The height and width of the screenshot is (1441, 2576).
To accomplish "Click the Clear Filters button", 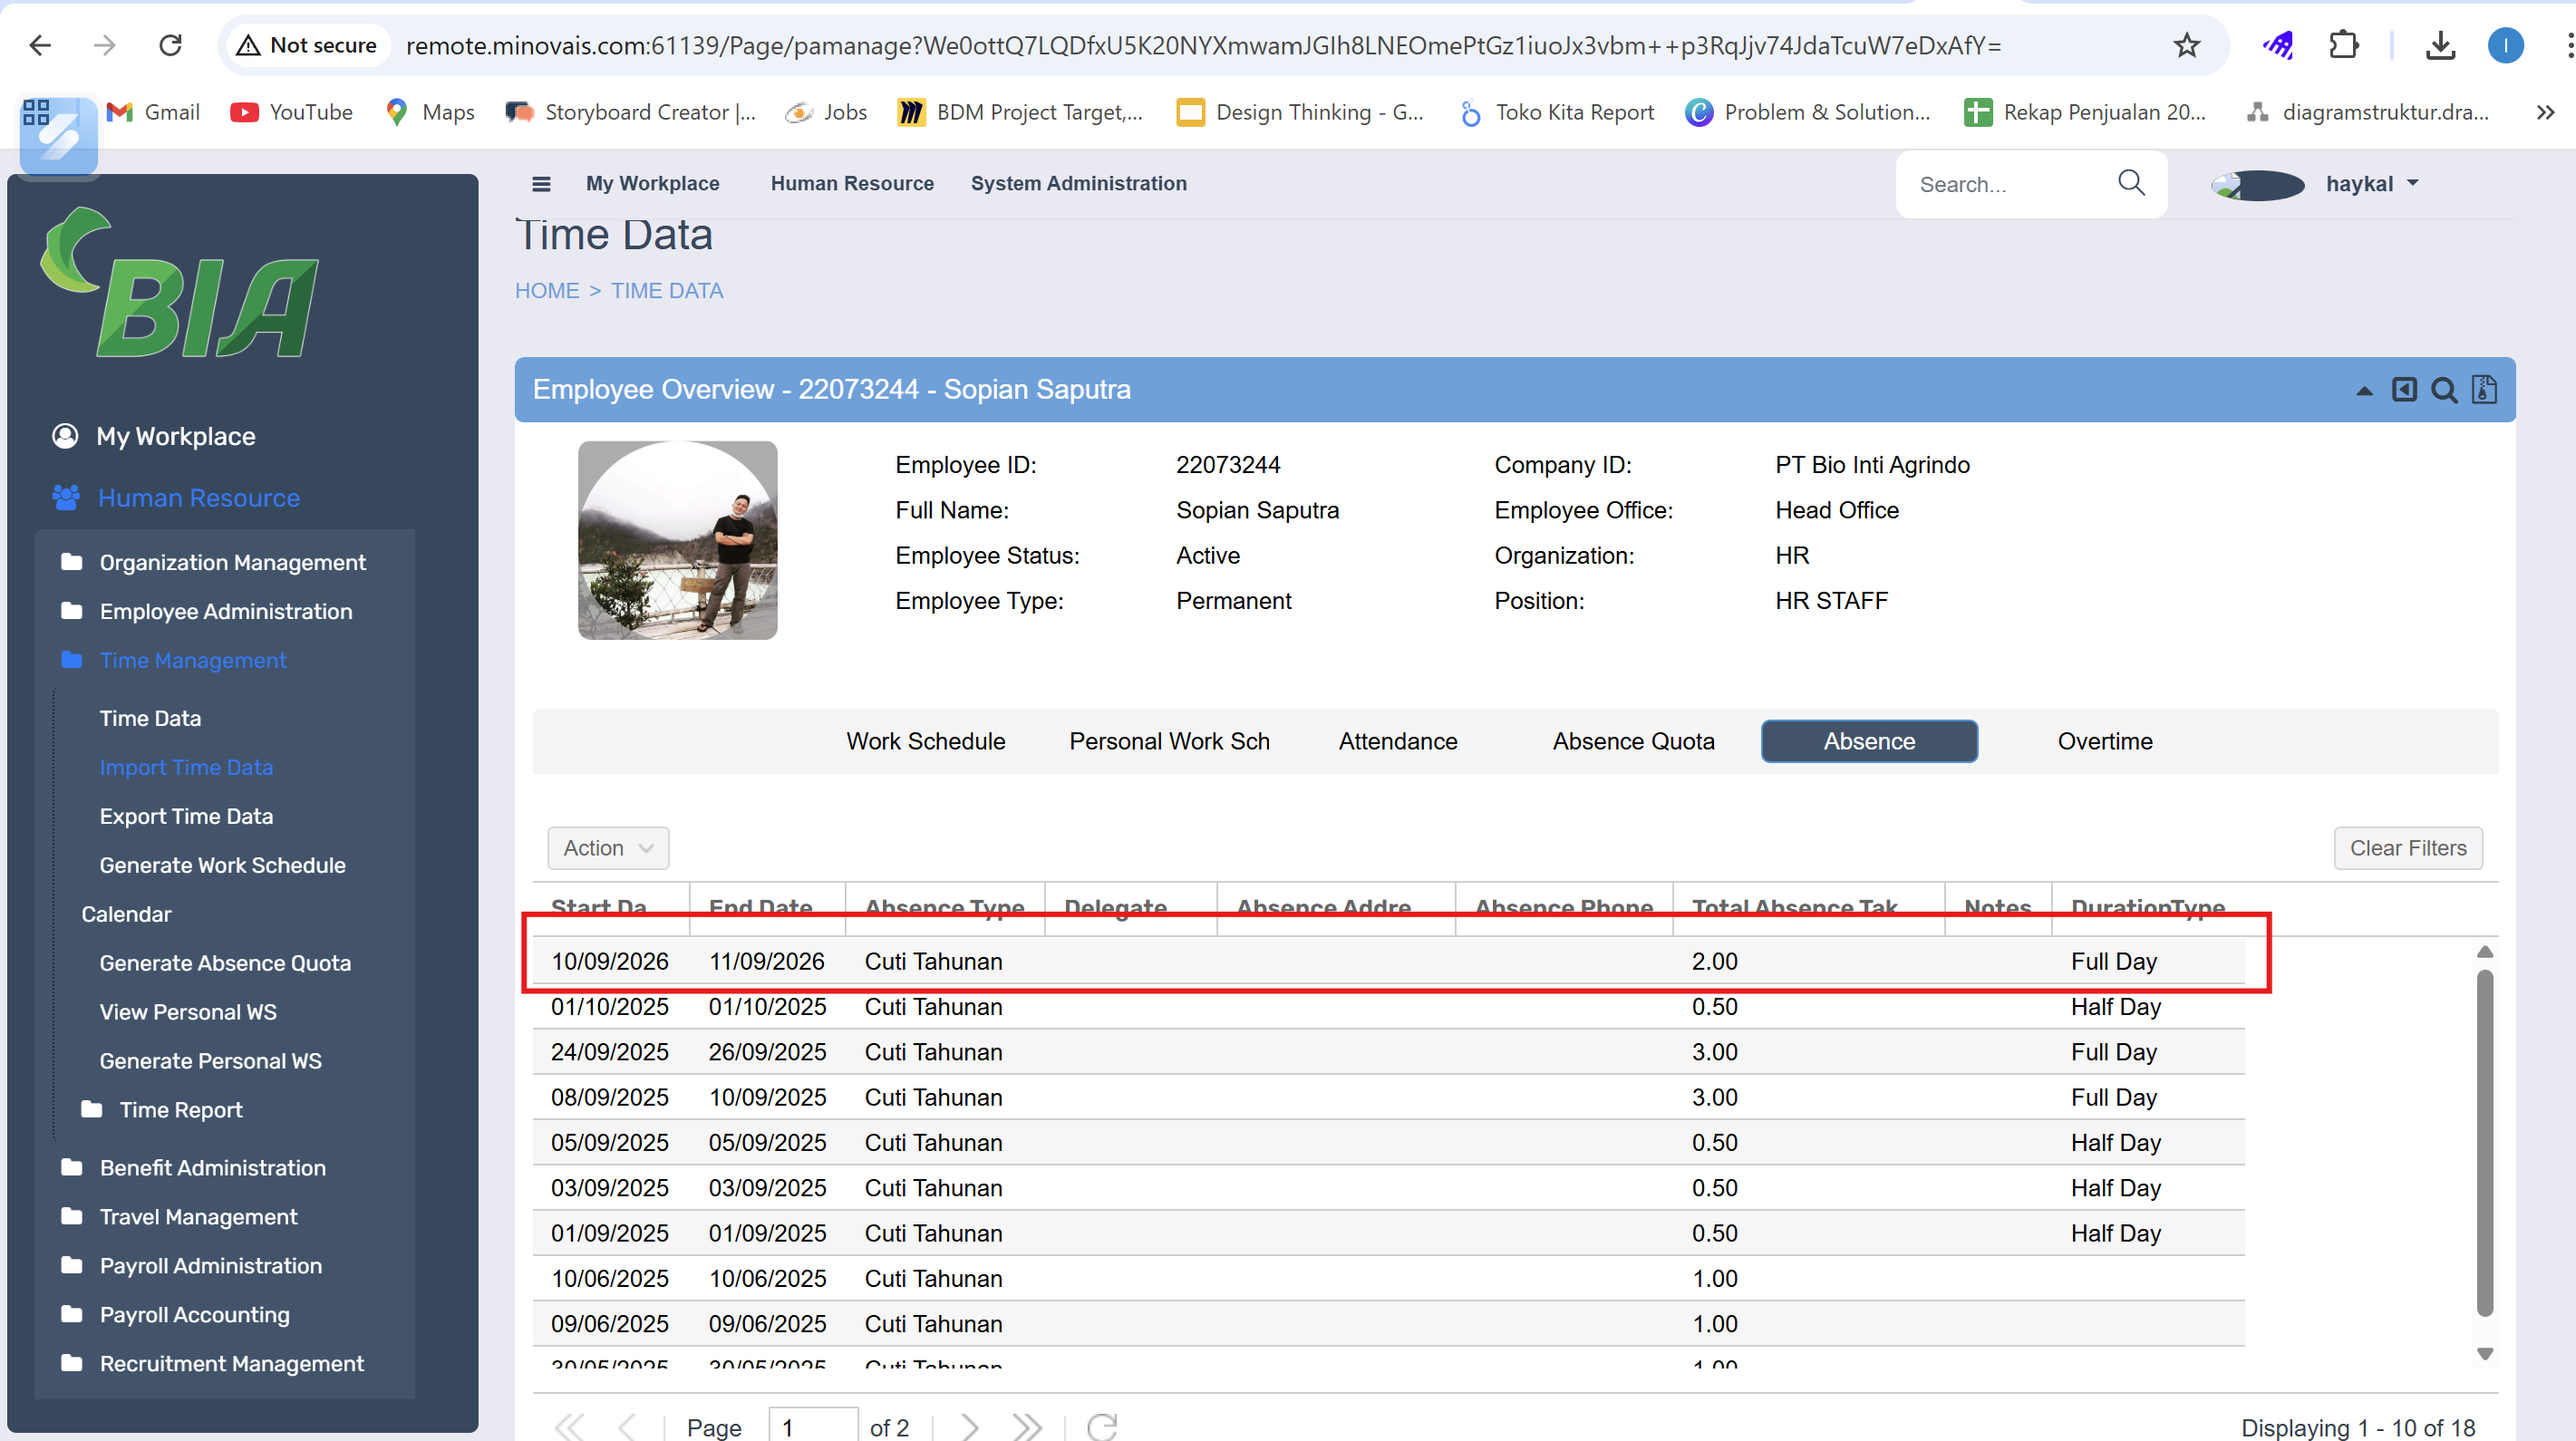I will 2407,848.
